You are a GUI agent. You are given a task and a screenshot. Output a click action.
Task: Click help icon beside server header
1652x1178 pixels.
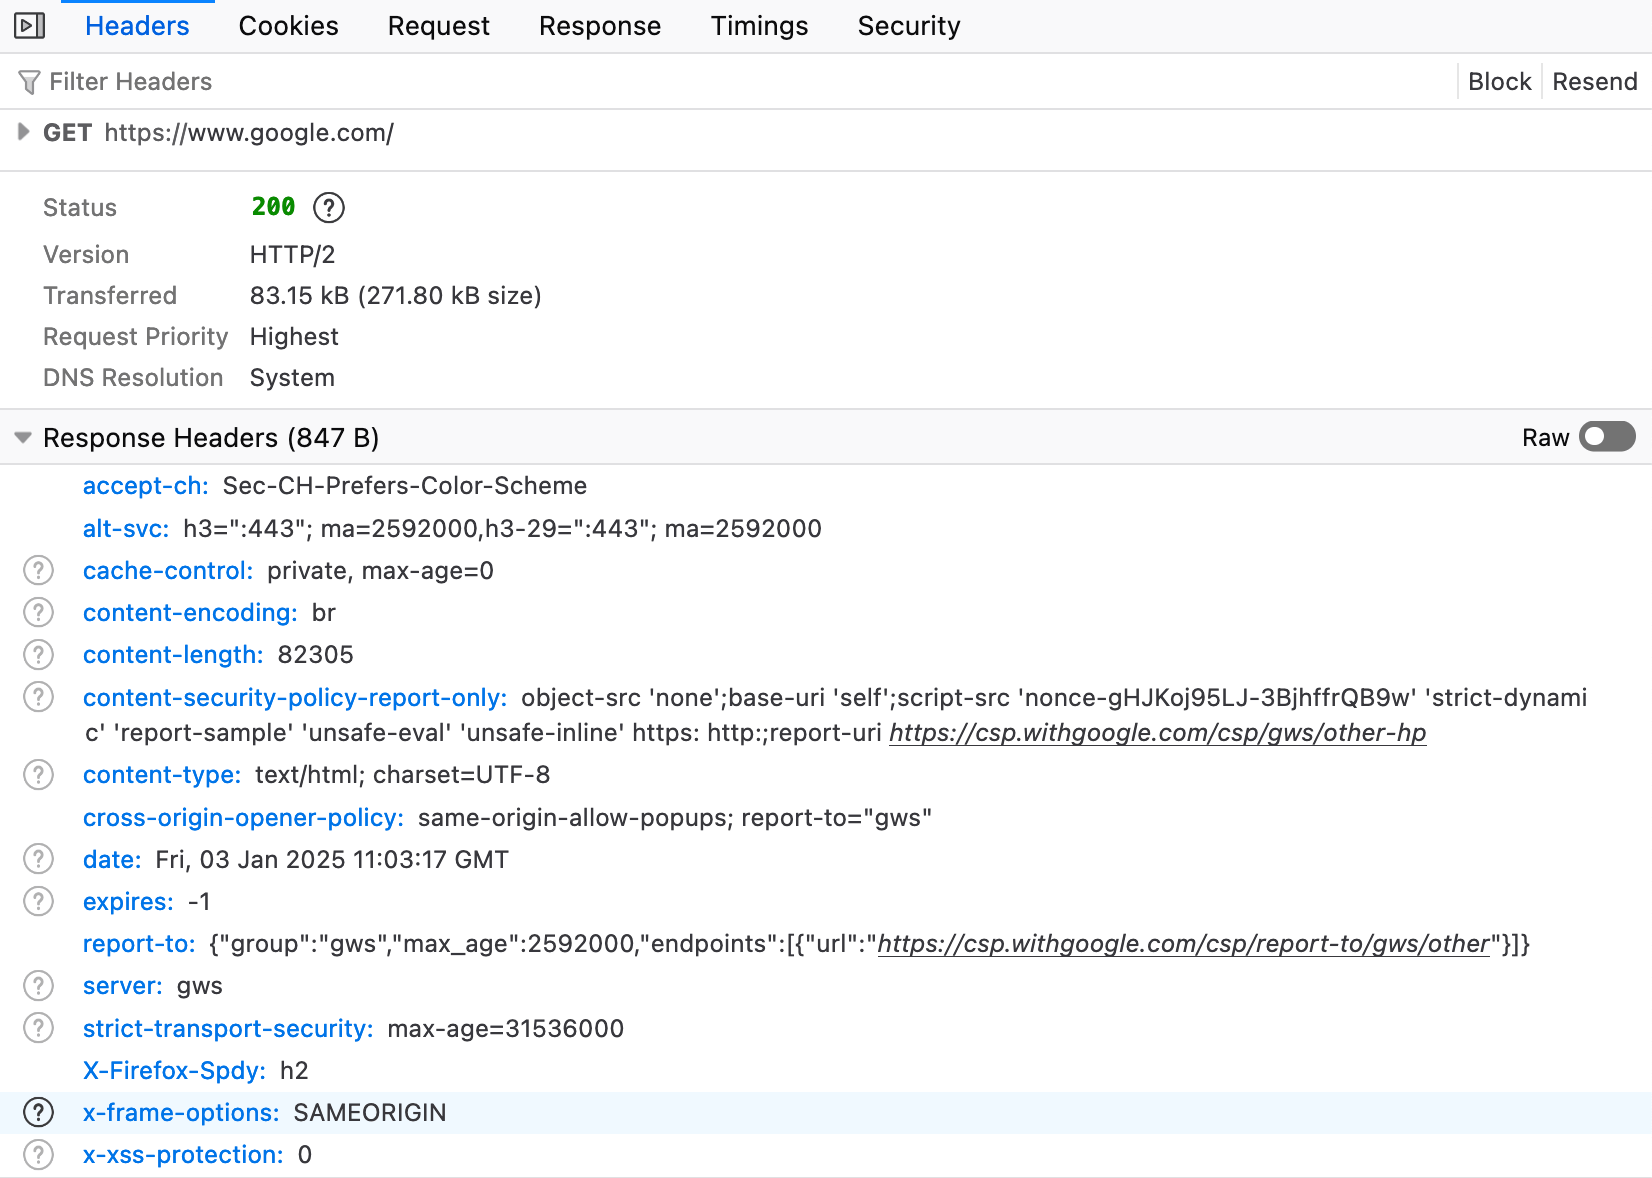click(38, 985)
